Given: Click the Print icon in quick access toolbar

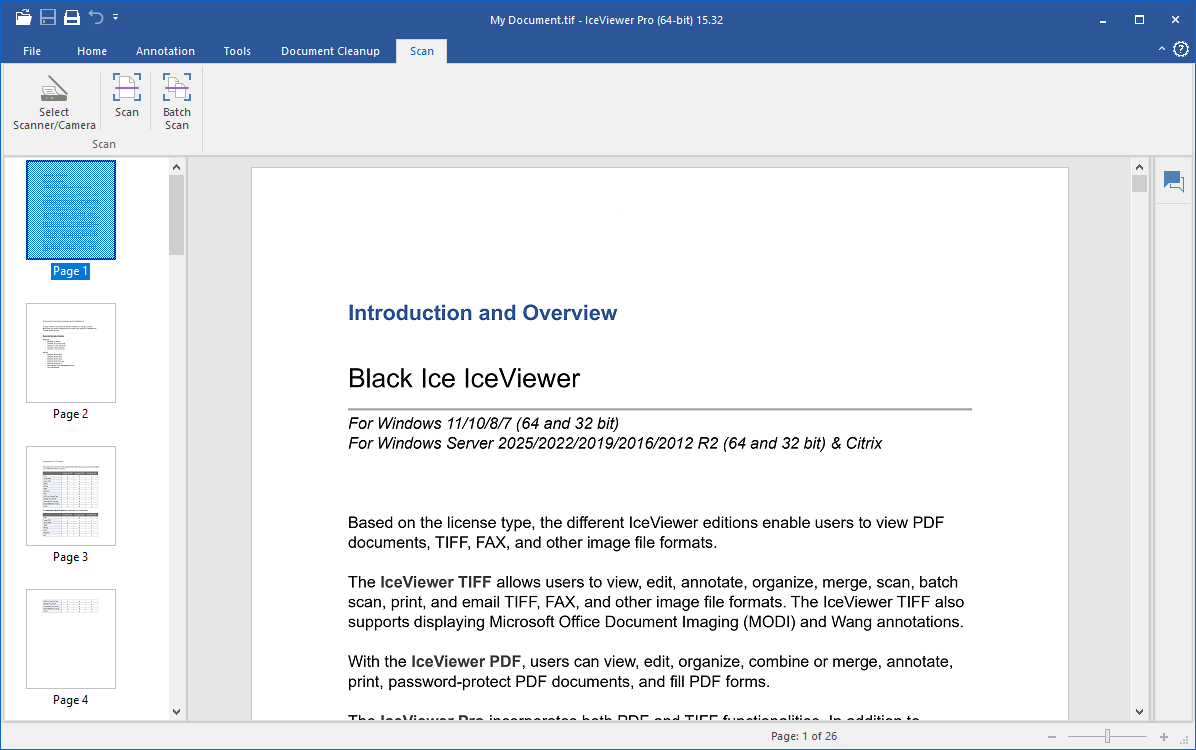Looking at the screenshot, I should pyautogui.click(x=72, y=17).
